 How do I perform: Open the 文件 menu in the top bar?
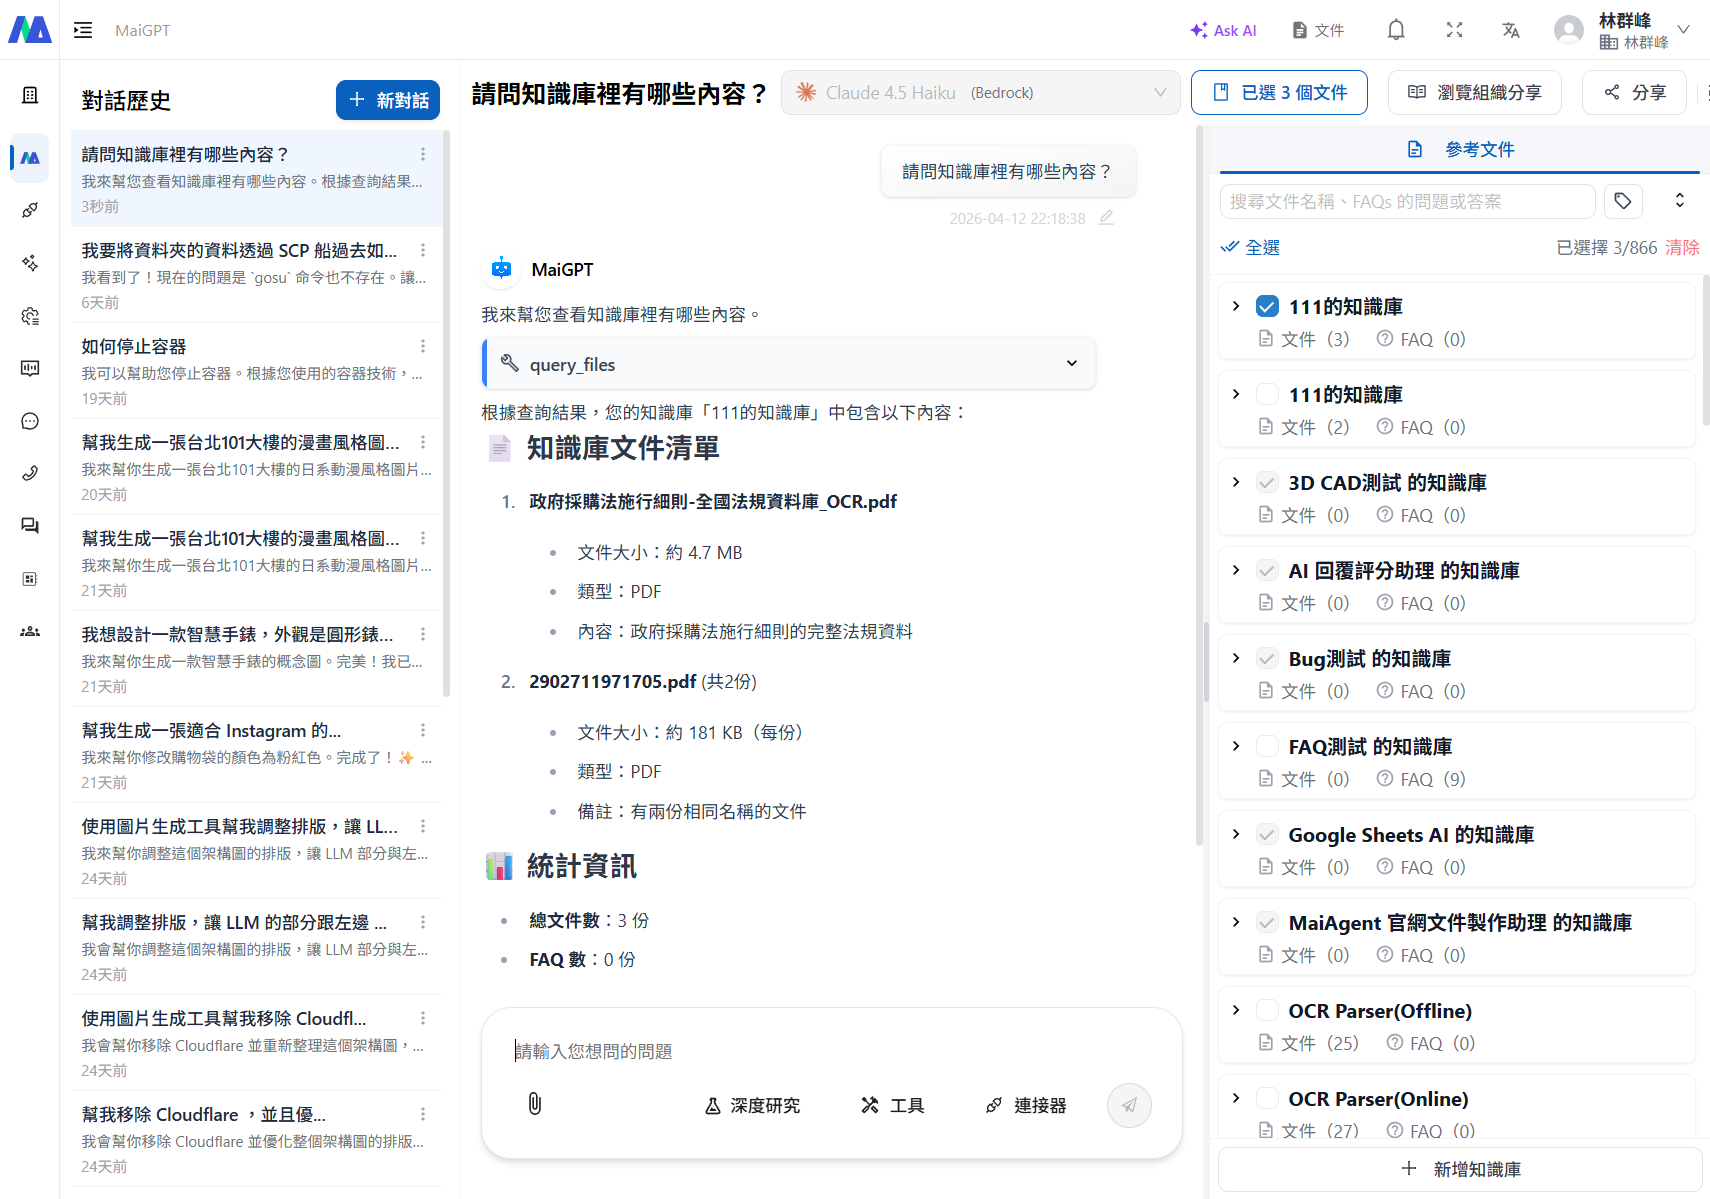tap(1317, 30)
